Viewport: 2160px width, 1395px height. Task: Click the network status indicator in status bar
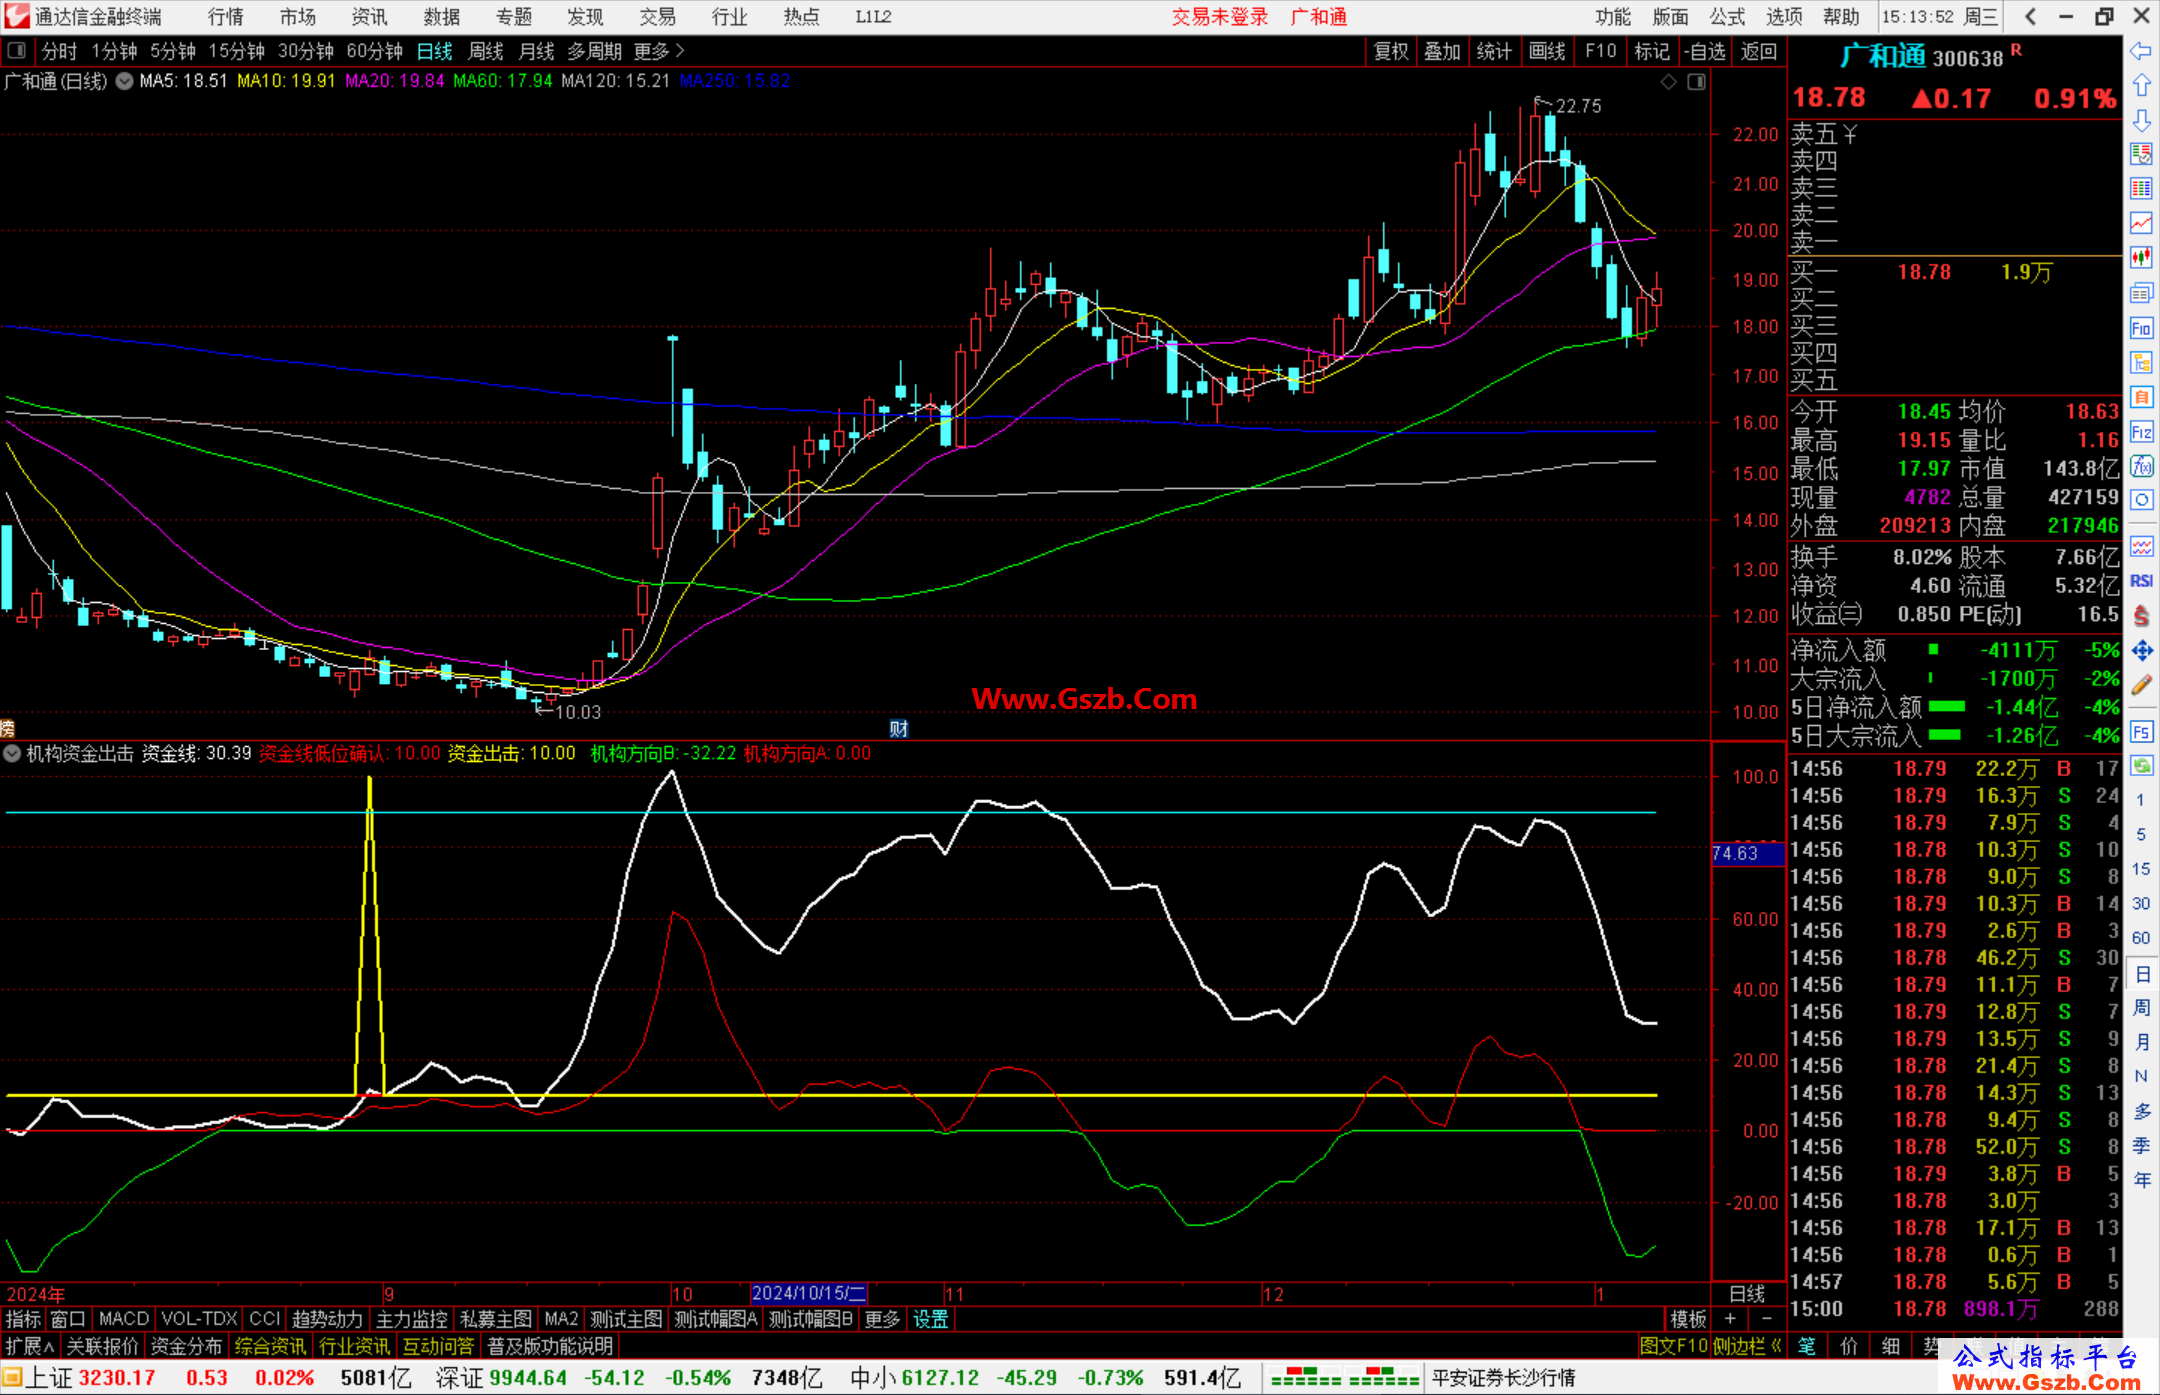click(x=1344, y=1378)
